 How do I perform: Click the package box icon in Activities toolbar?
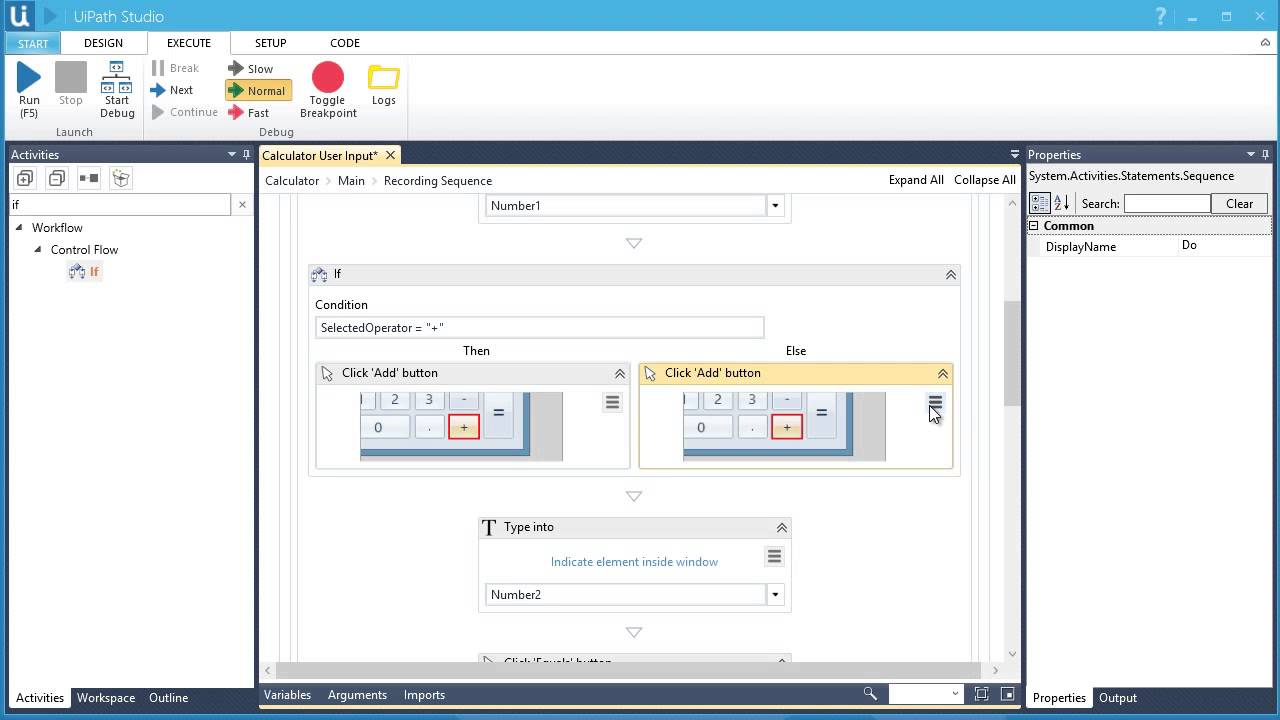coord(121,178)
